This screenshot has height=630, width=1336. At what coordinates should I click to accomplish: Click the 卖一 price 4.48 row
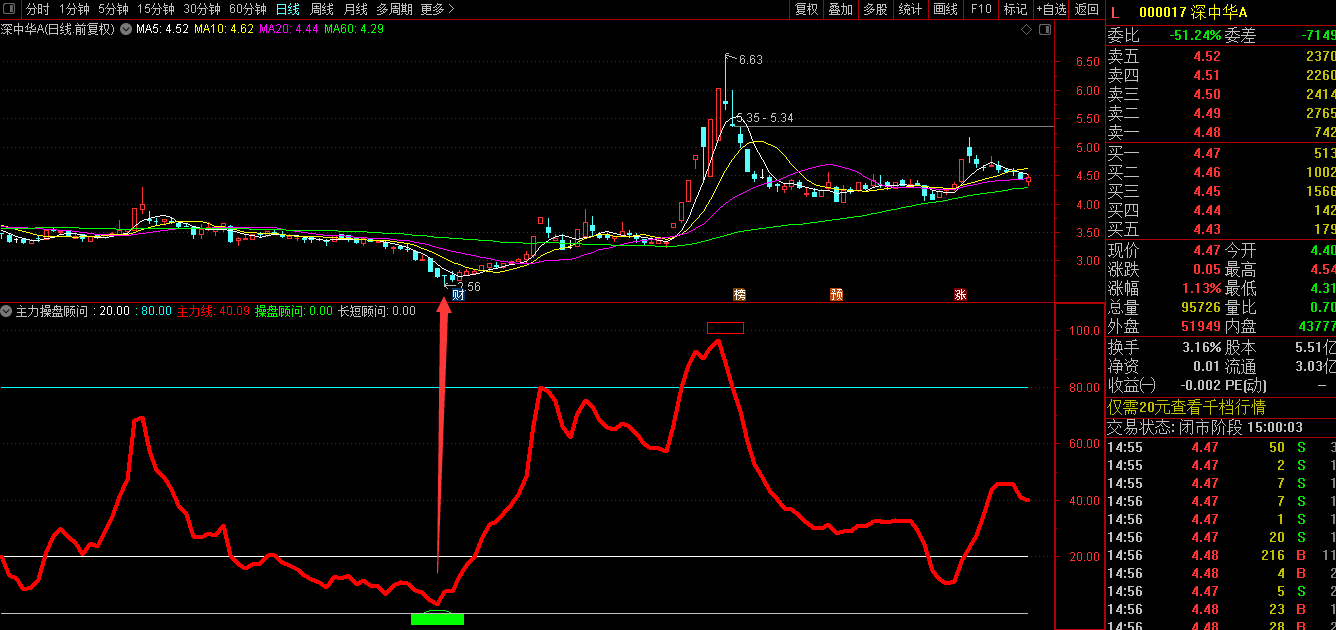(1221, 132)
